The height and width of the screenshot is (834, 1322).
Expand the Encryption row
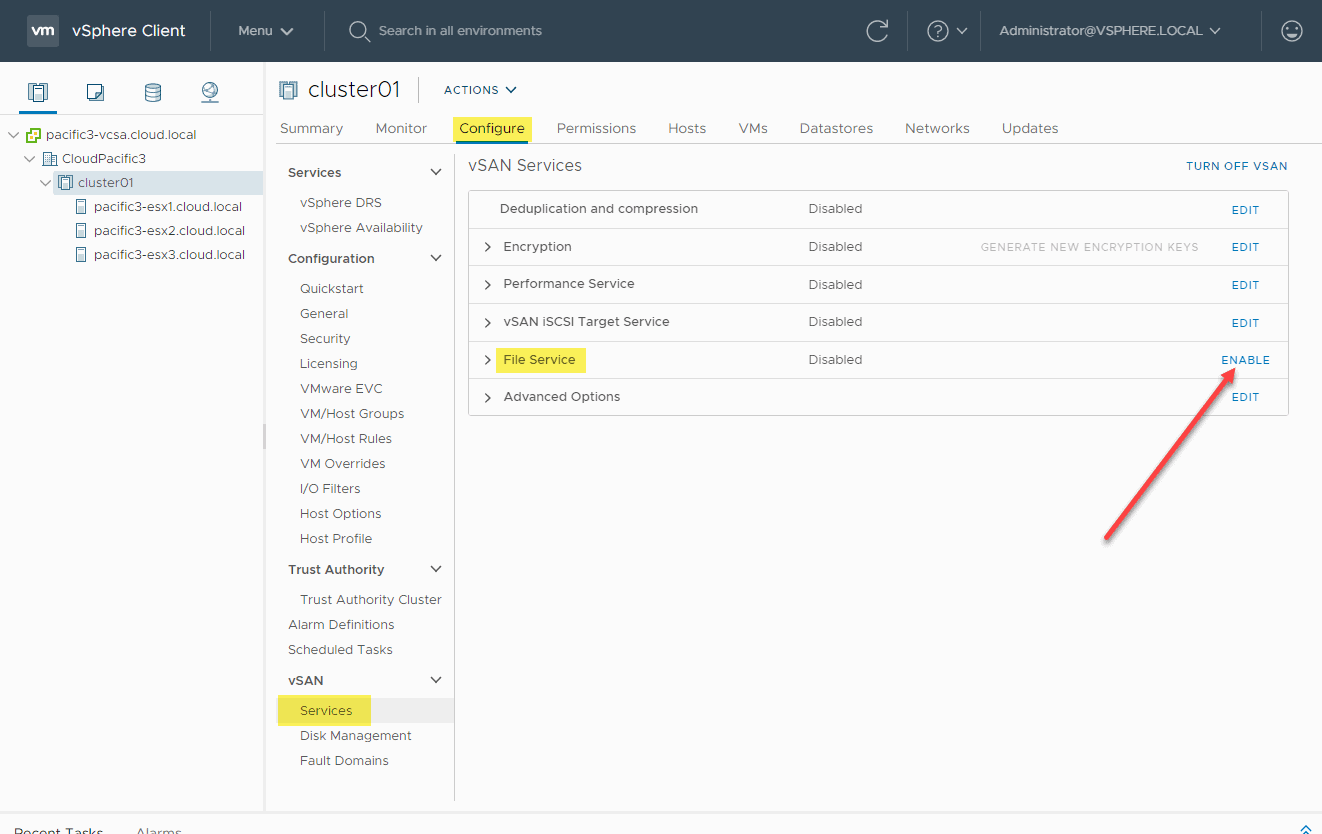[488, 247]
